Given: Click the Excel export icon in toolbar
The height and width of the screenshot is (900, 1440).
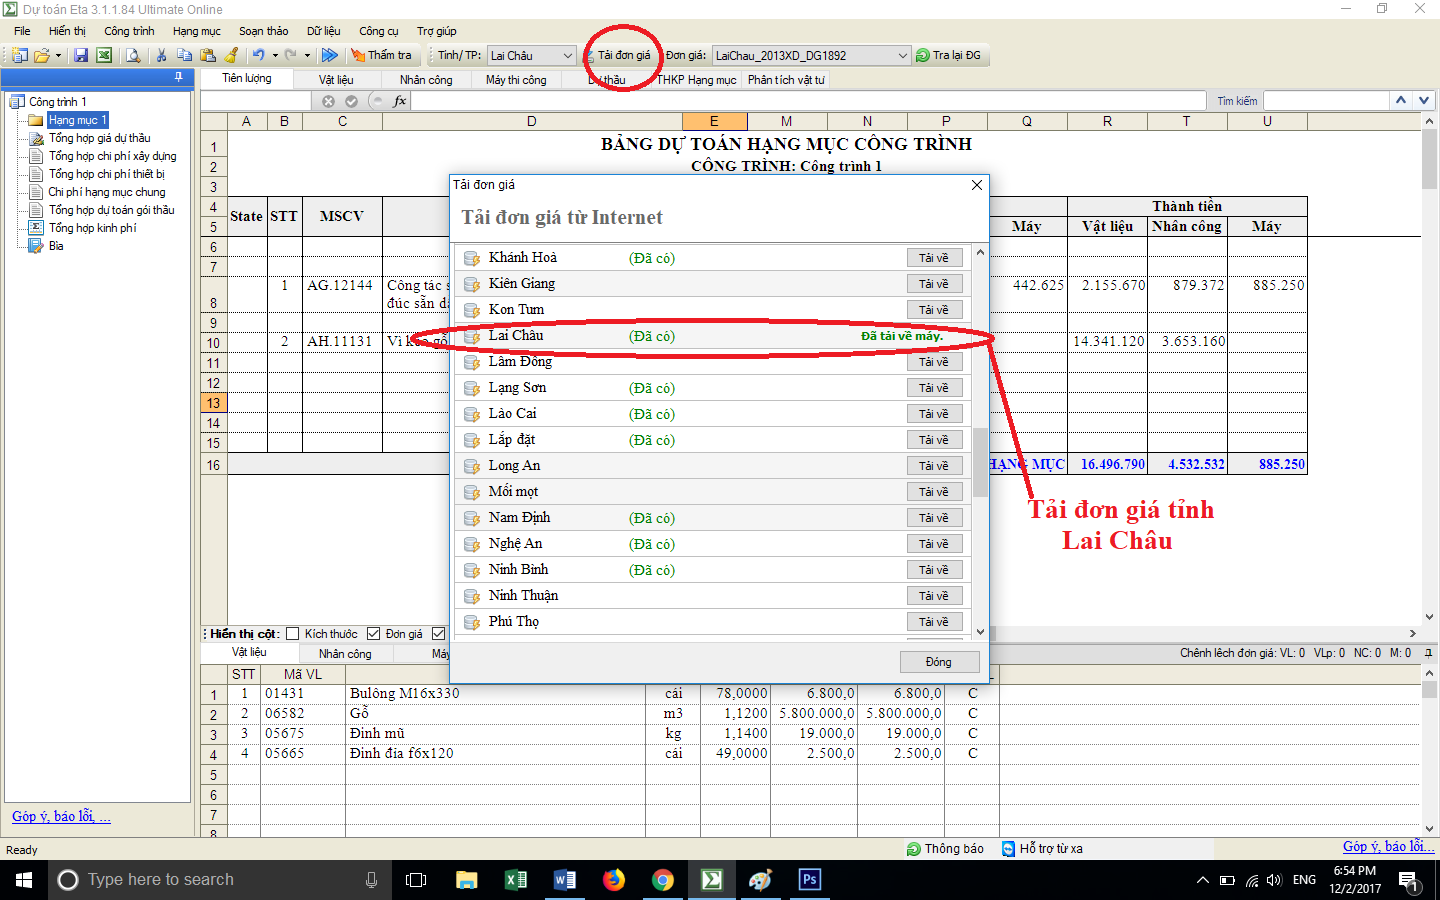Looking at the screenshot, I should (x=103, y=56).
